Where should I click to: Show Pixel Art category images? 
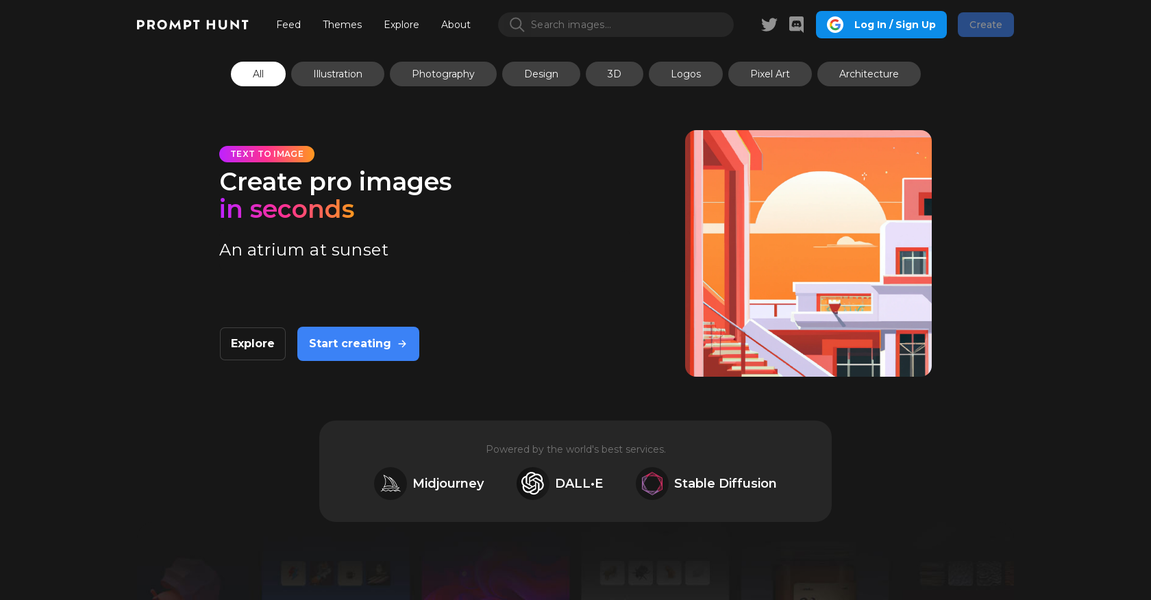(769, 74)
